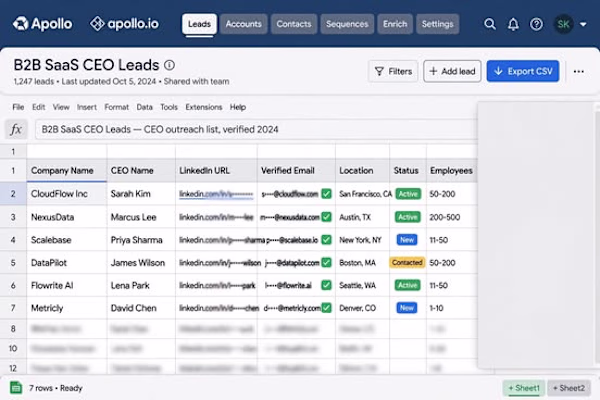The height and width of the screenshot is (400, 600).
Task: Click the formula bar input field
Action: pyautogui.click(x=256, y=129)
